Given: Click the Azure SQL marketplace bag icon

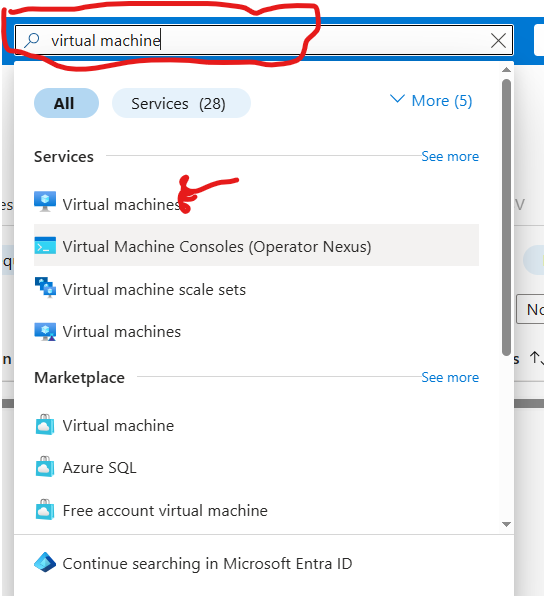Looking at the screenshot, I should [x=45, y=467].
